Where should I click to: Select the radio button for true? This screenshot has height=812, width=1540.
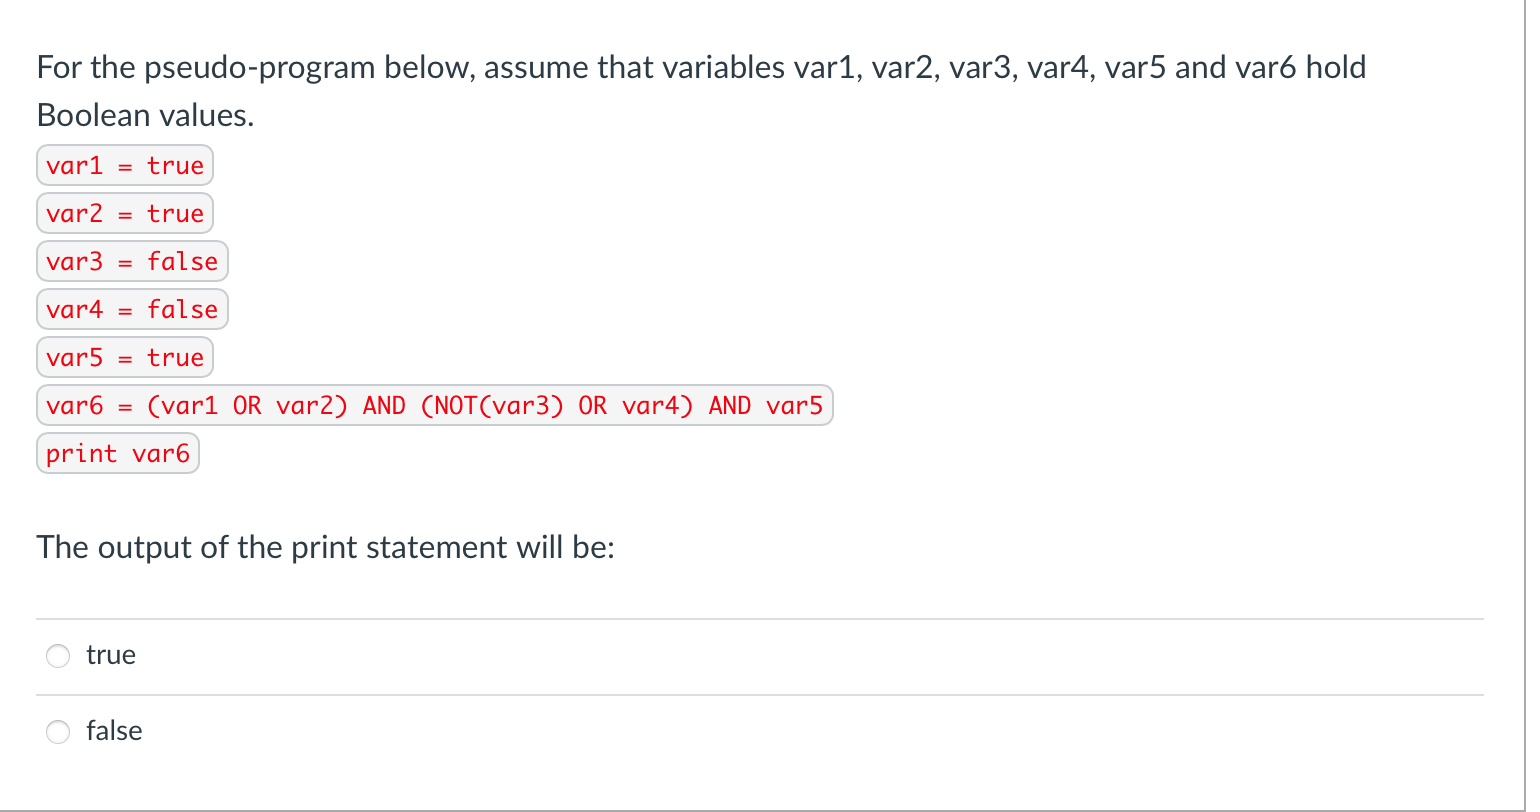click(58, 656)
